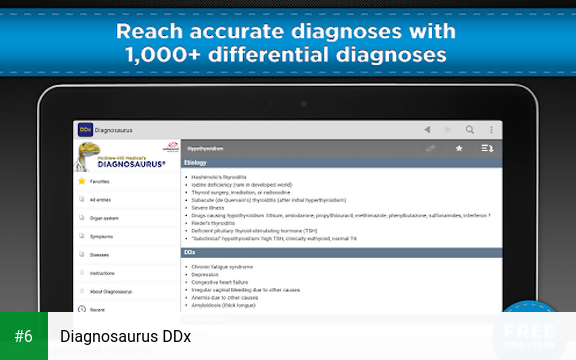
Task: Click the green #6 rank badge
Action: [24, 336]
